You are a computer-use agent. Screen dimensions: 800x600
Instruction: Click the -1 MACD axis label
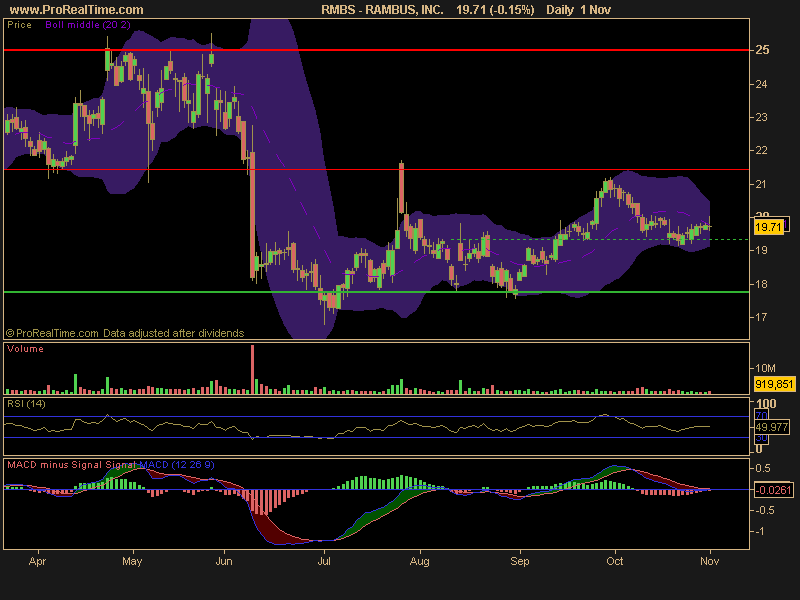tap(759, 531)
